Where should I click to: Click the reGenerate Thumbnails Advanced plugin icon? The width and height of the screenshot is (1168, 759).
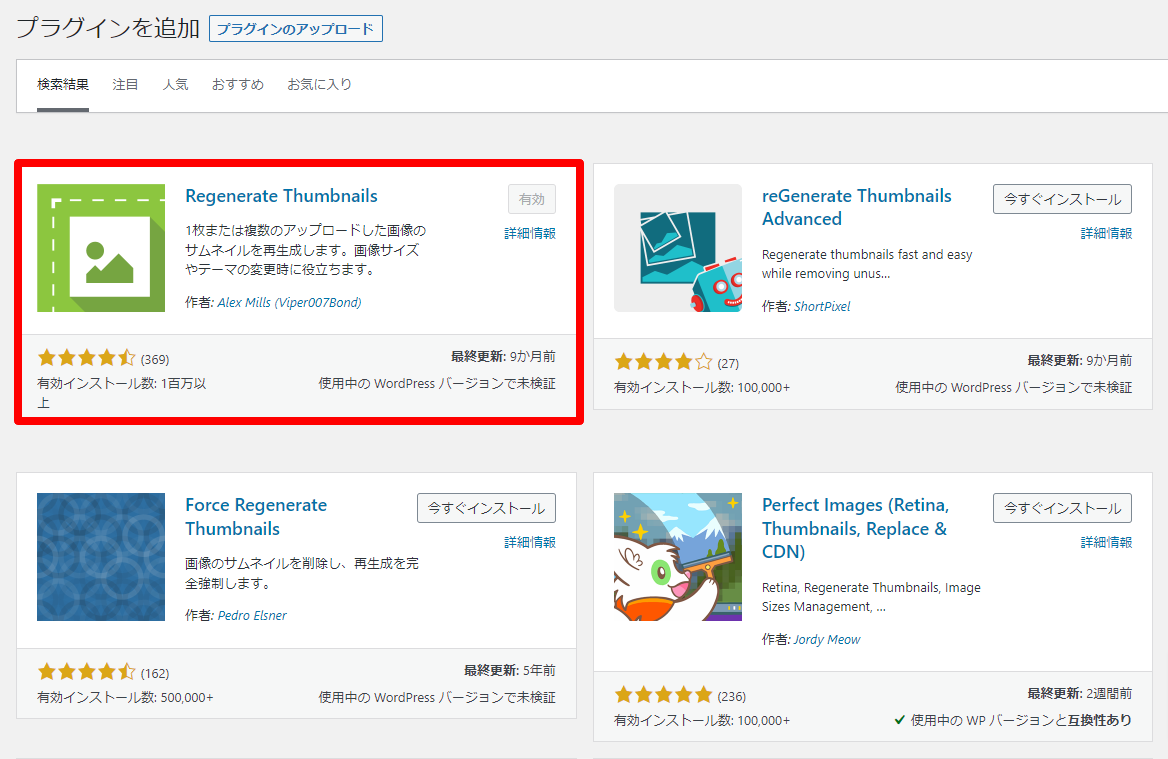click(x=678, y=248)
